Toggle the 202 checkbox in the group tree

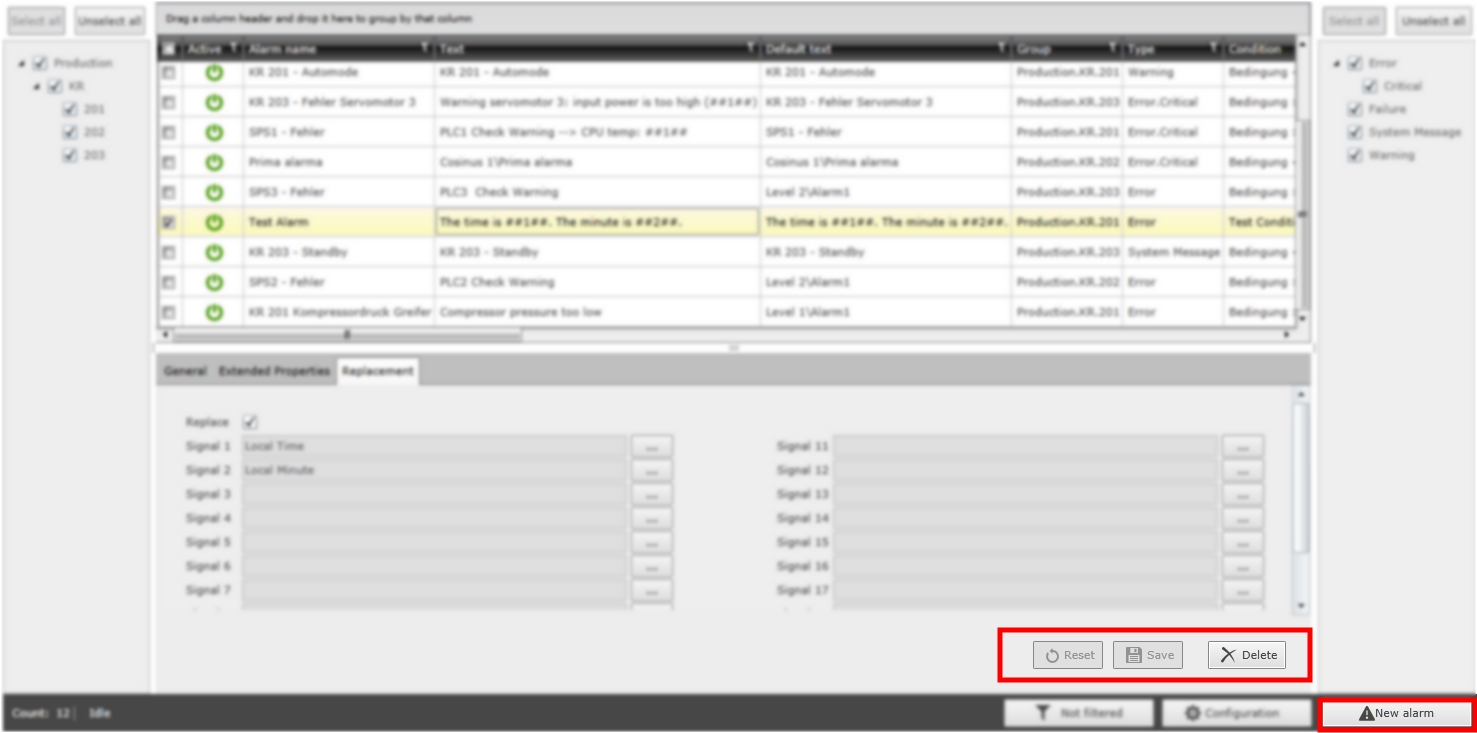pos(70,132)
